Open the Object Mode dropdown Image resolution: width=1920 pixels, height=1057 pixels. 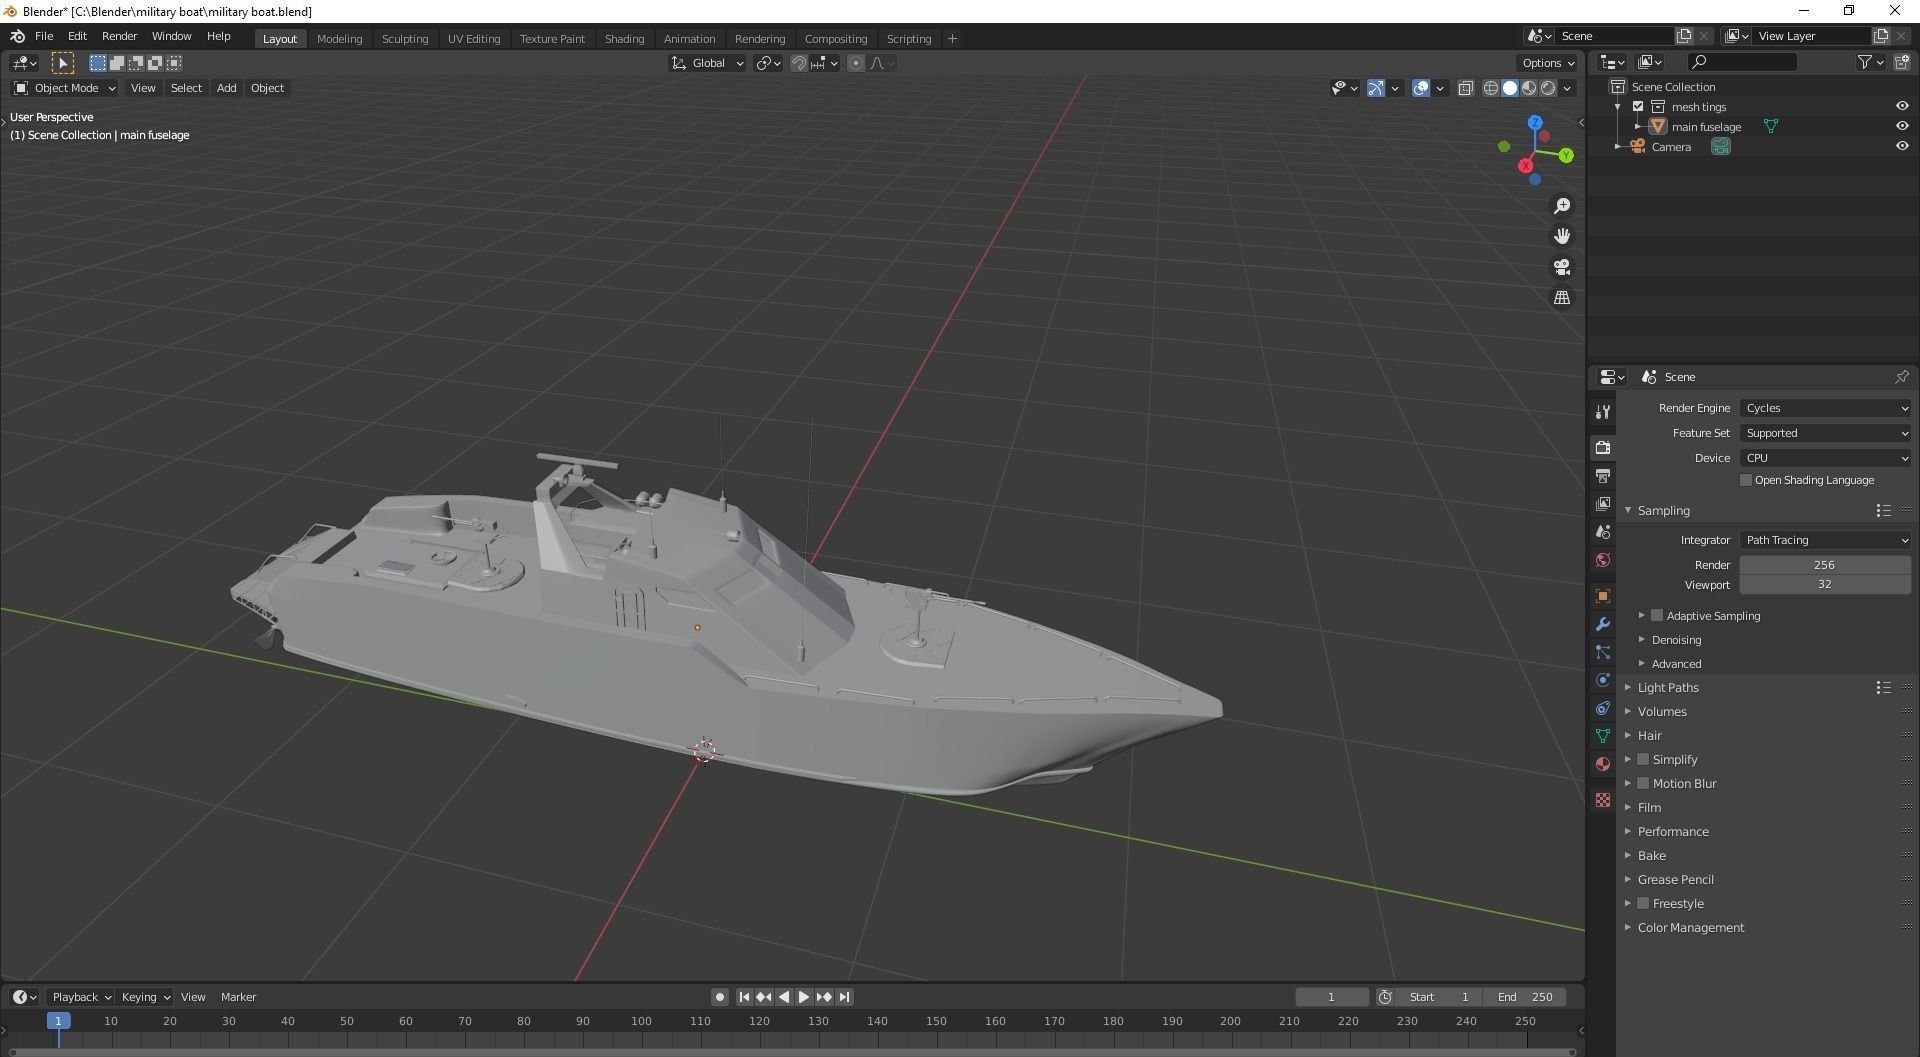pyautogui.click(x=65, y=88)
